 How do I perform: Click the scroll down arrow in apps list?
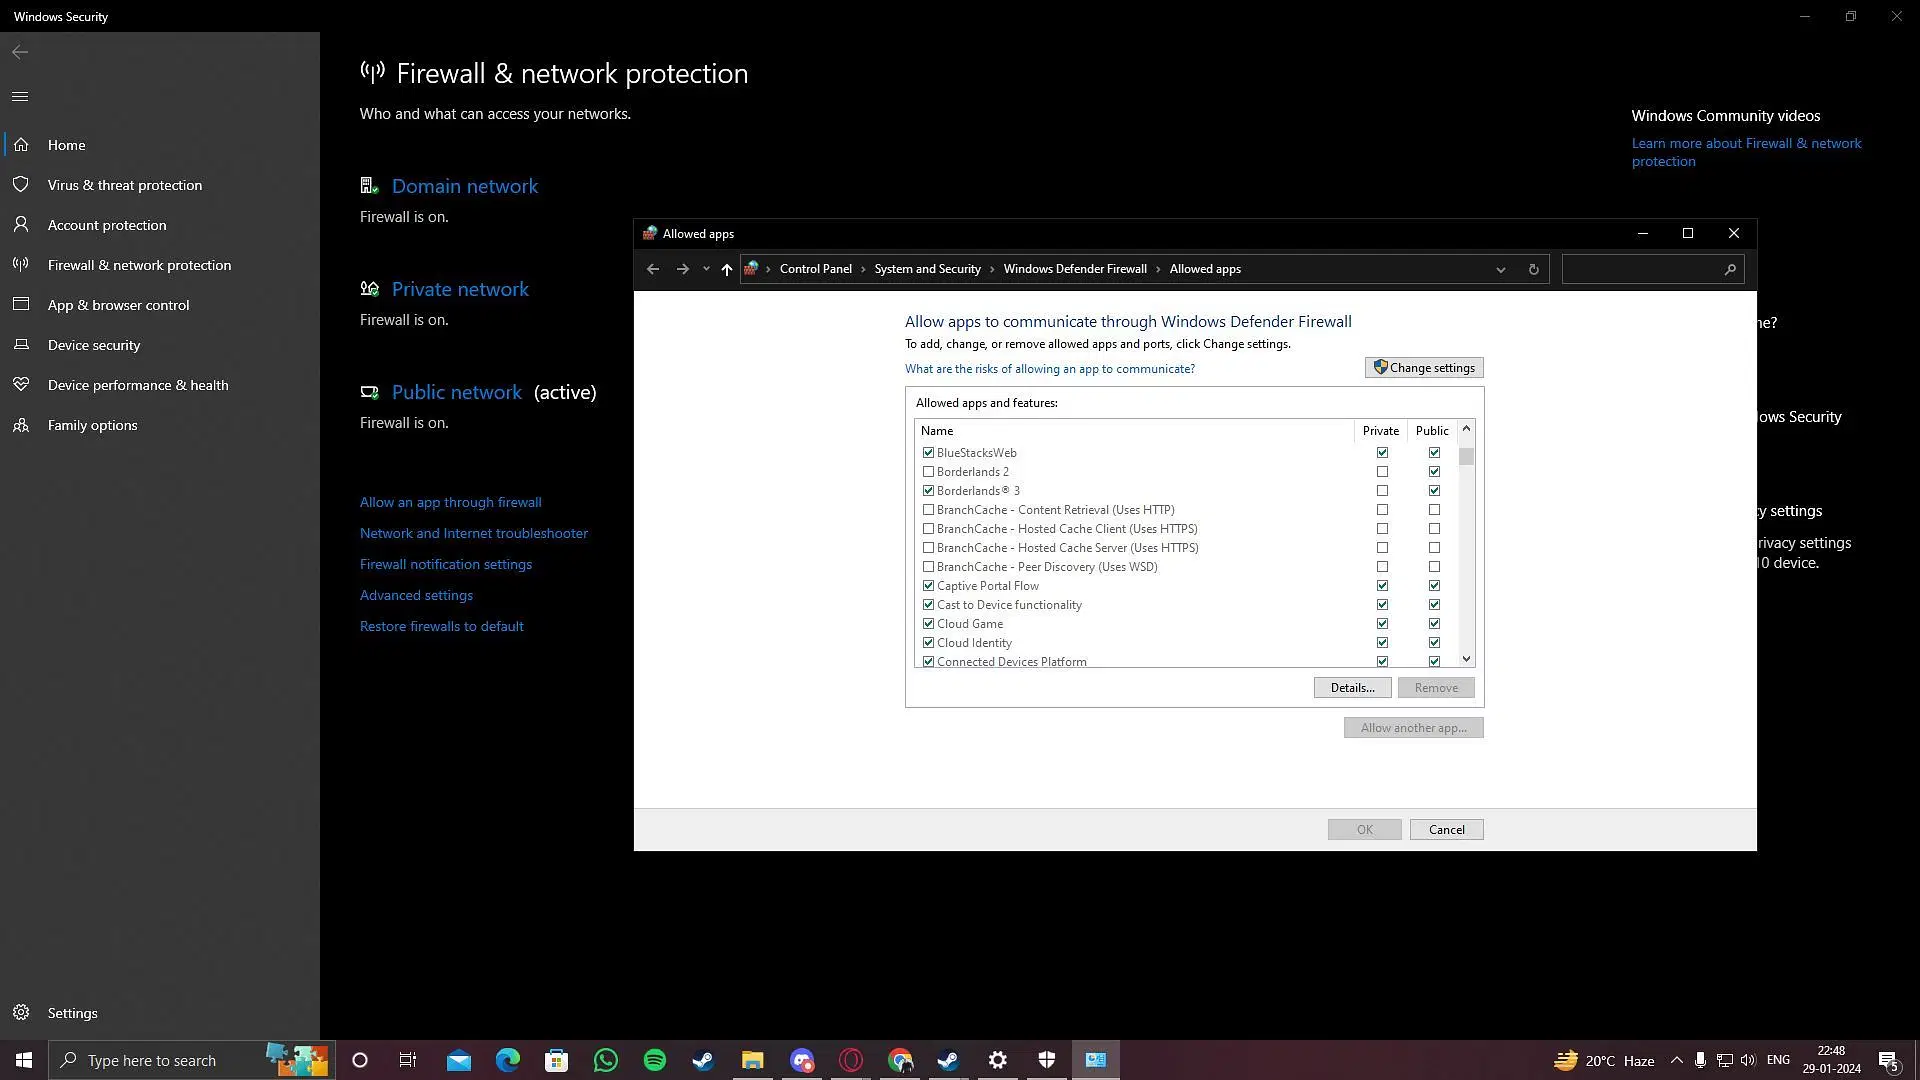(x=1467, y=659)
